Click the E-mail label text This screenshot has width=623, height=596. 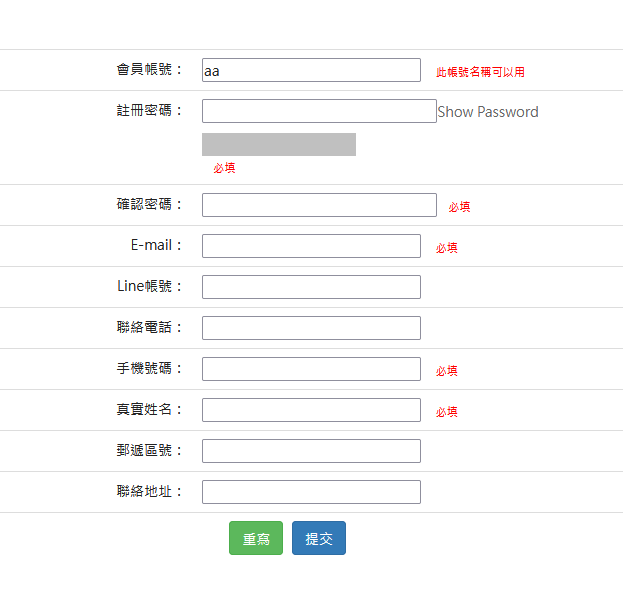157,246
